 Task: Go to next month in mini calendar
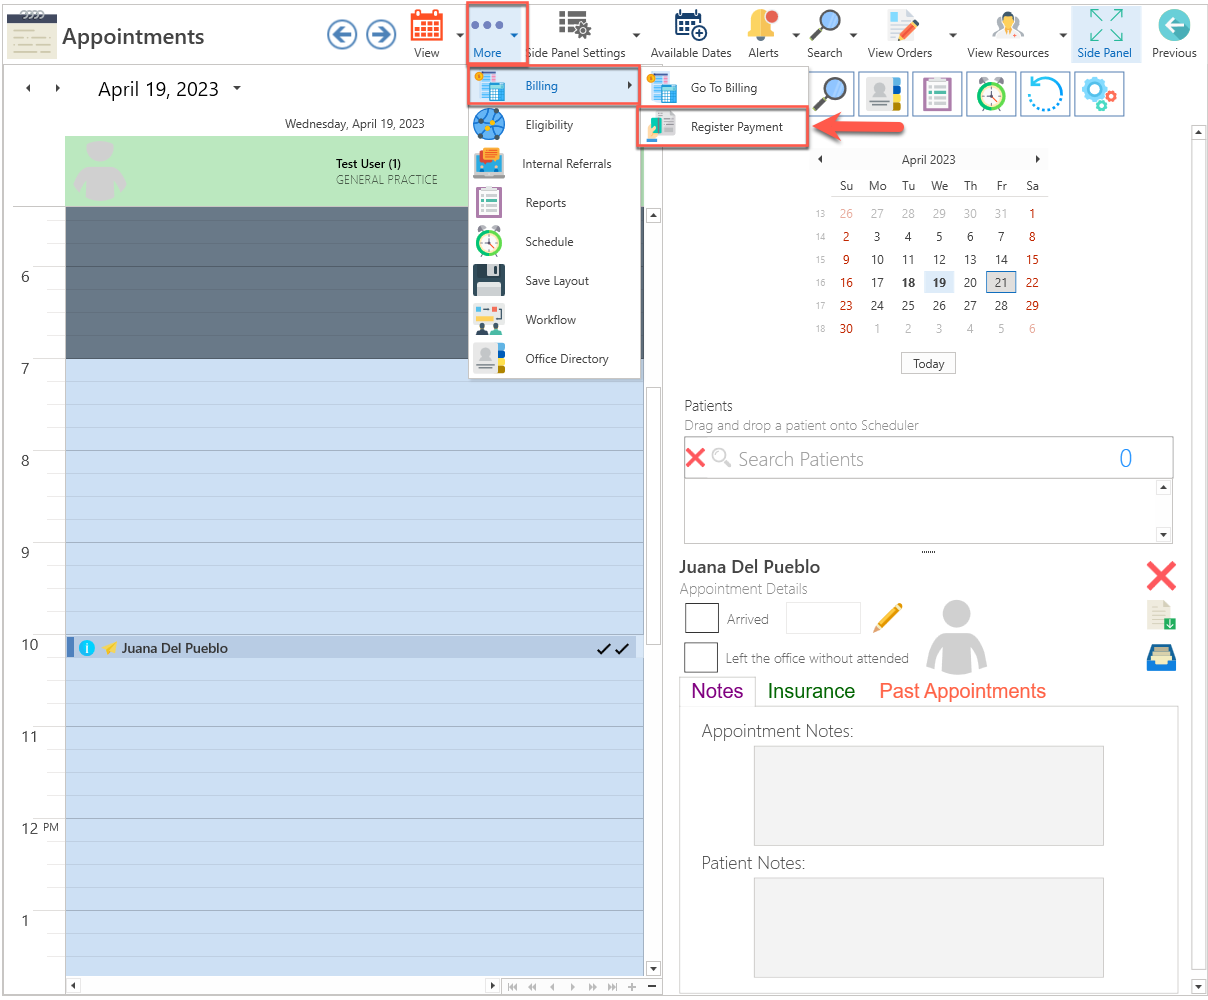pyautogui.click(x=1038, y=159)
